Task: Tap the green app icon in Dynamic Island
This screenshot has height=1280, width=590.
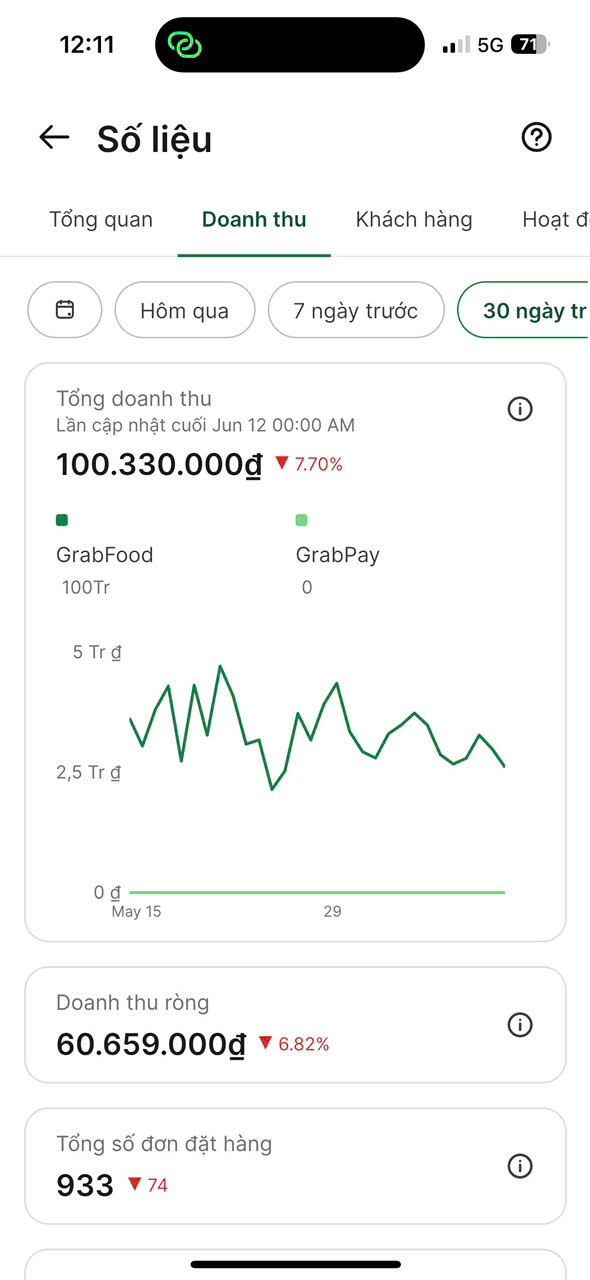Action: point(185,45)
